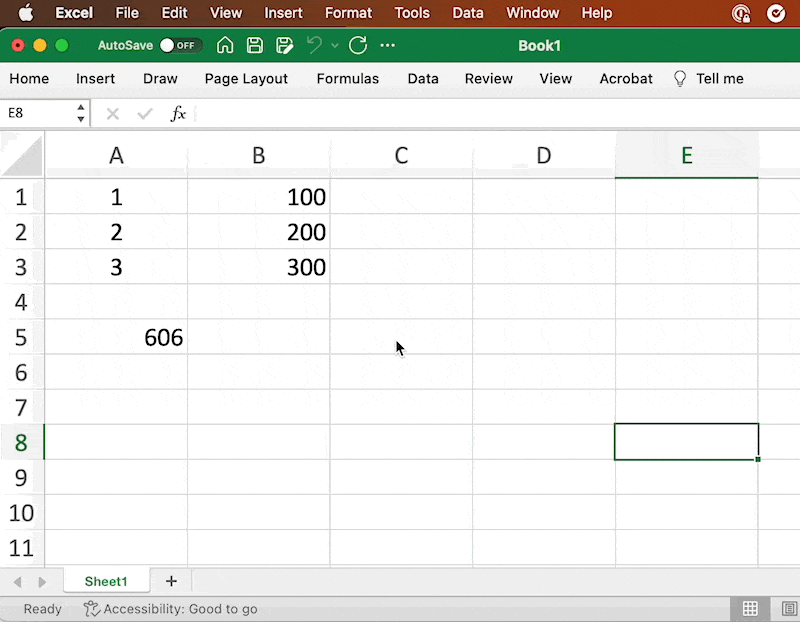Open the more options ellipsis

tap(388, 45)
